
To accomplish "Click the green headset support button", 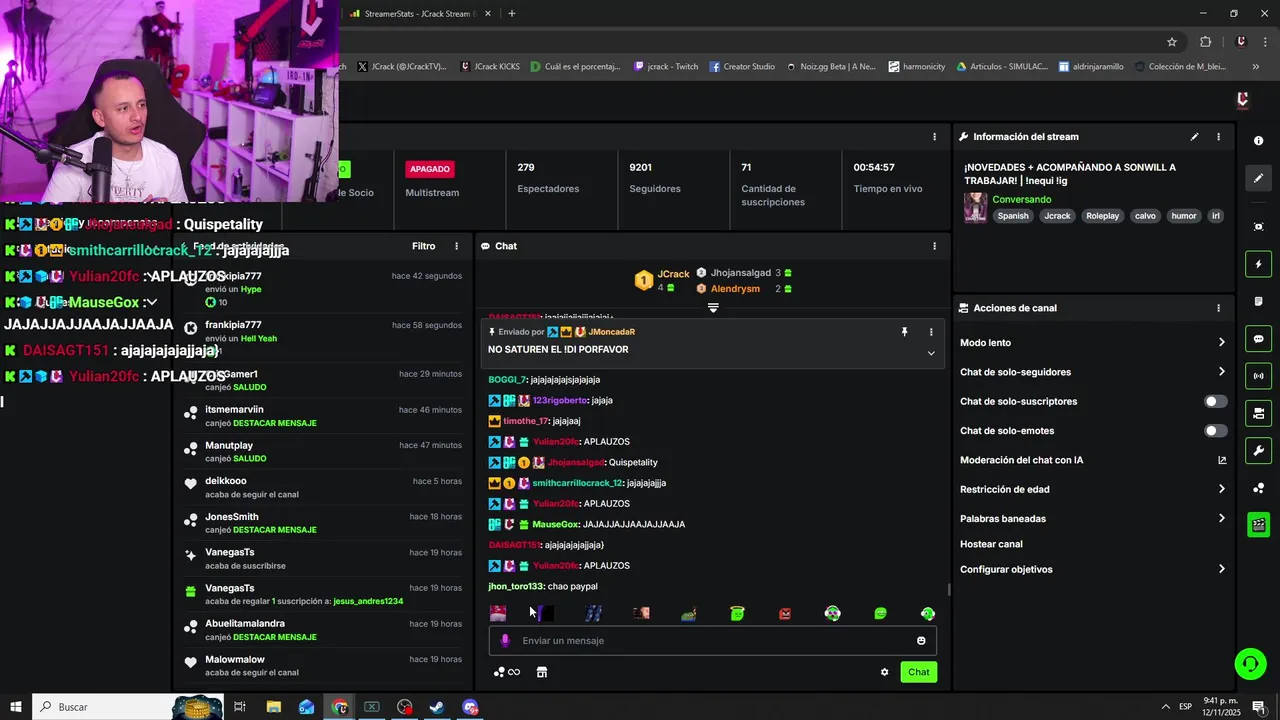I will click(x=1249, y=664).
